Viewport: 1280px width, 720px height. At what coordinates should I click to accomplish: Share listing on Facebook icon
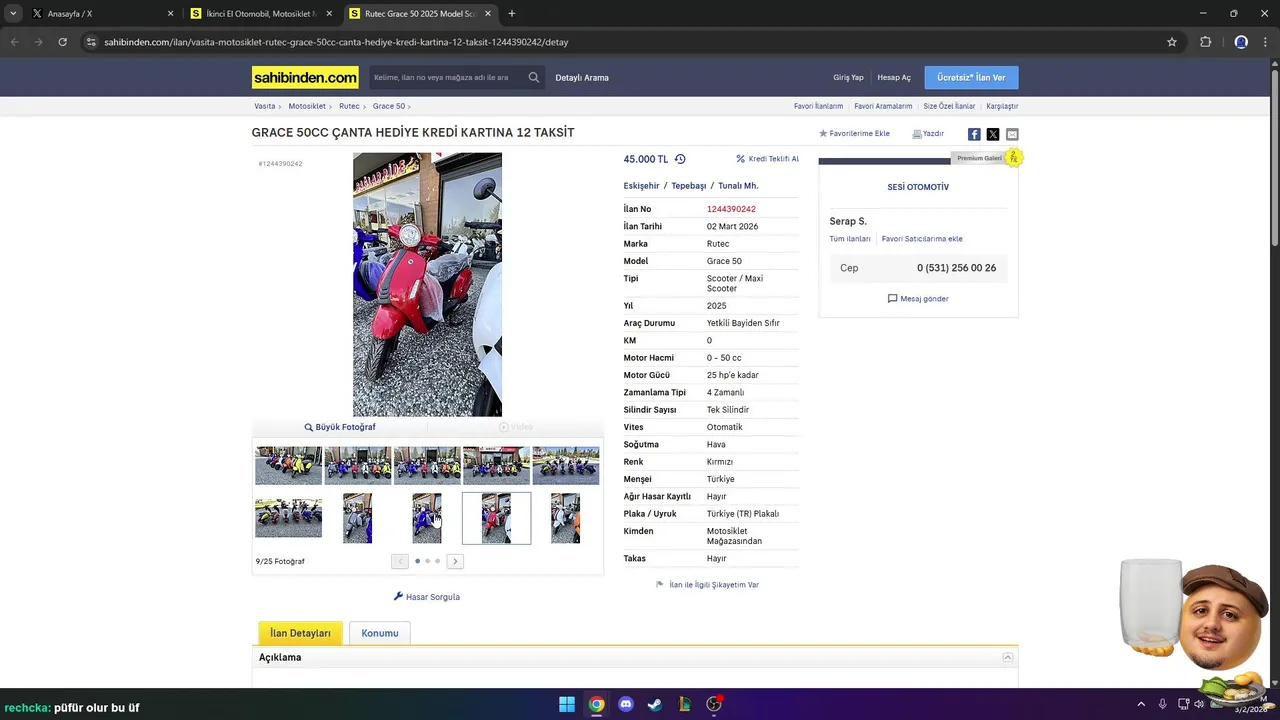pyautogui.click(x=974, y=134)
